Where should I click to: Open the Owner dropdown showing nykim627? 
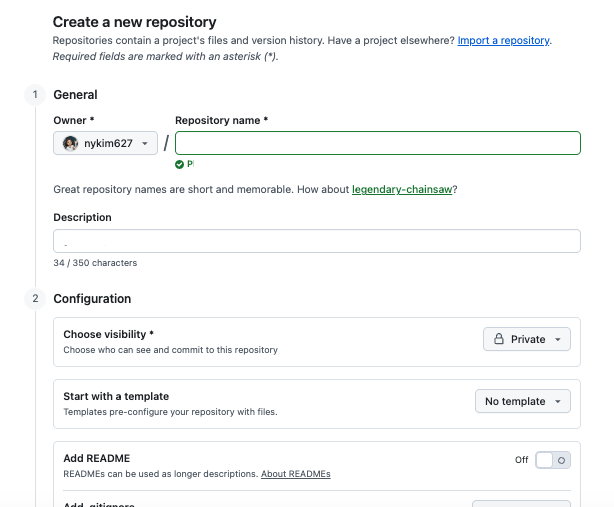pyautogui.click(x=105, y=143)
